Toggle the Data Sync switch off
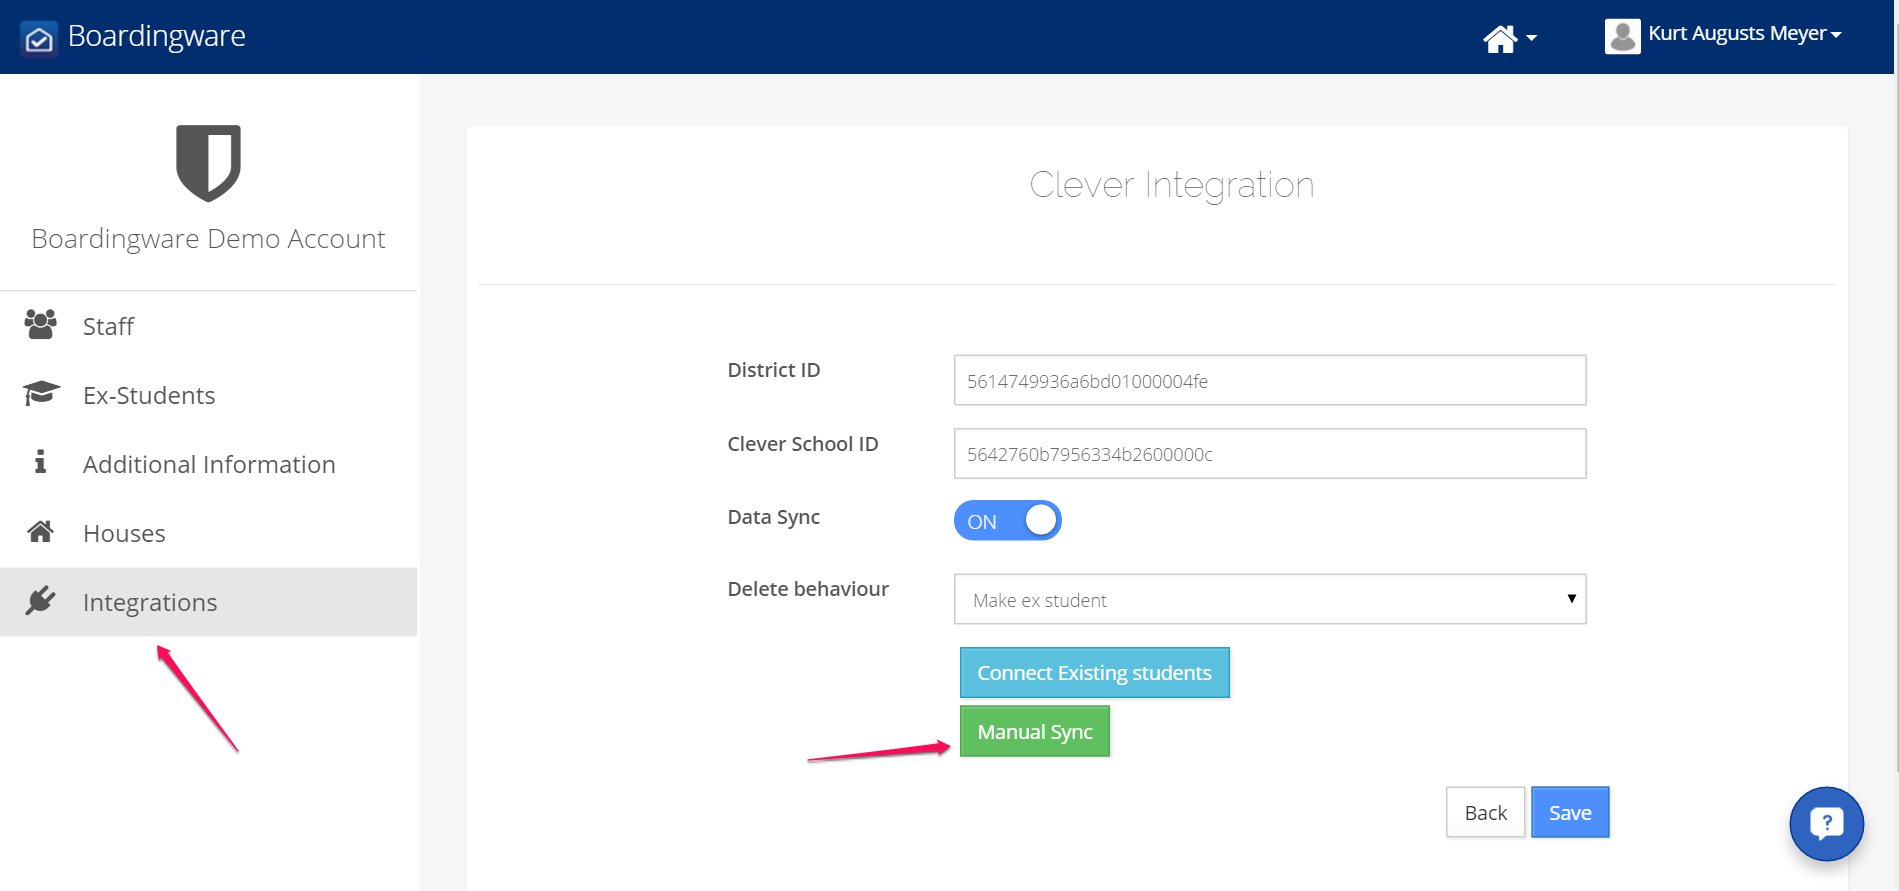The image size is (1899, 891). pos(1007,520)
